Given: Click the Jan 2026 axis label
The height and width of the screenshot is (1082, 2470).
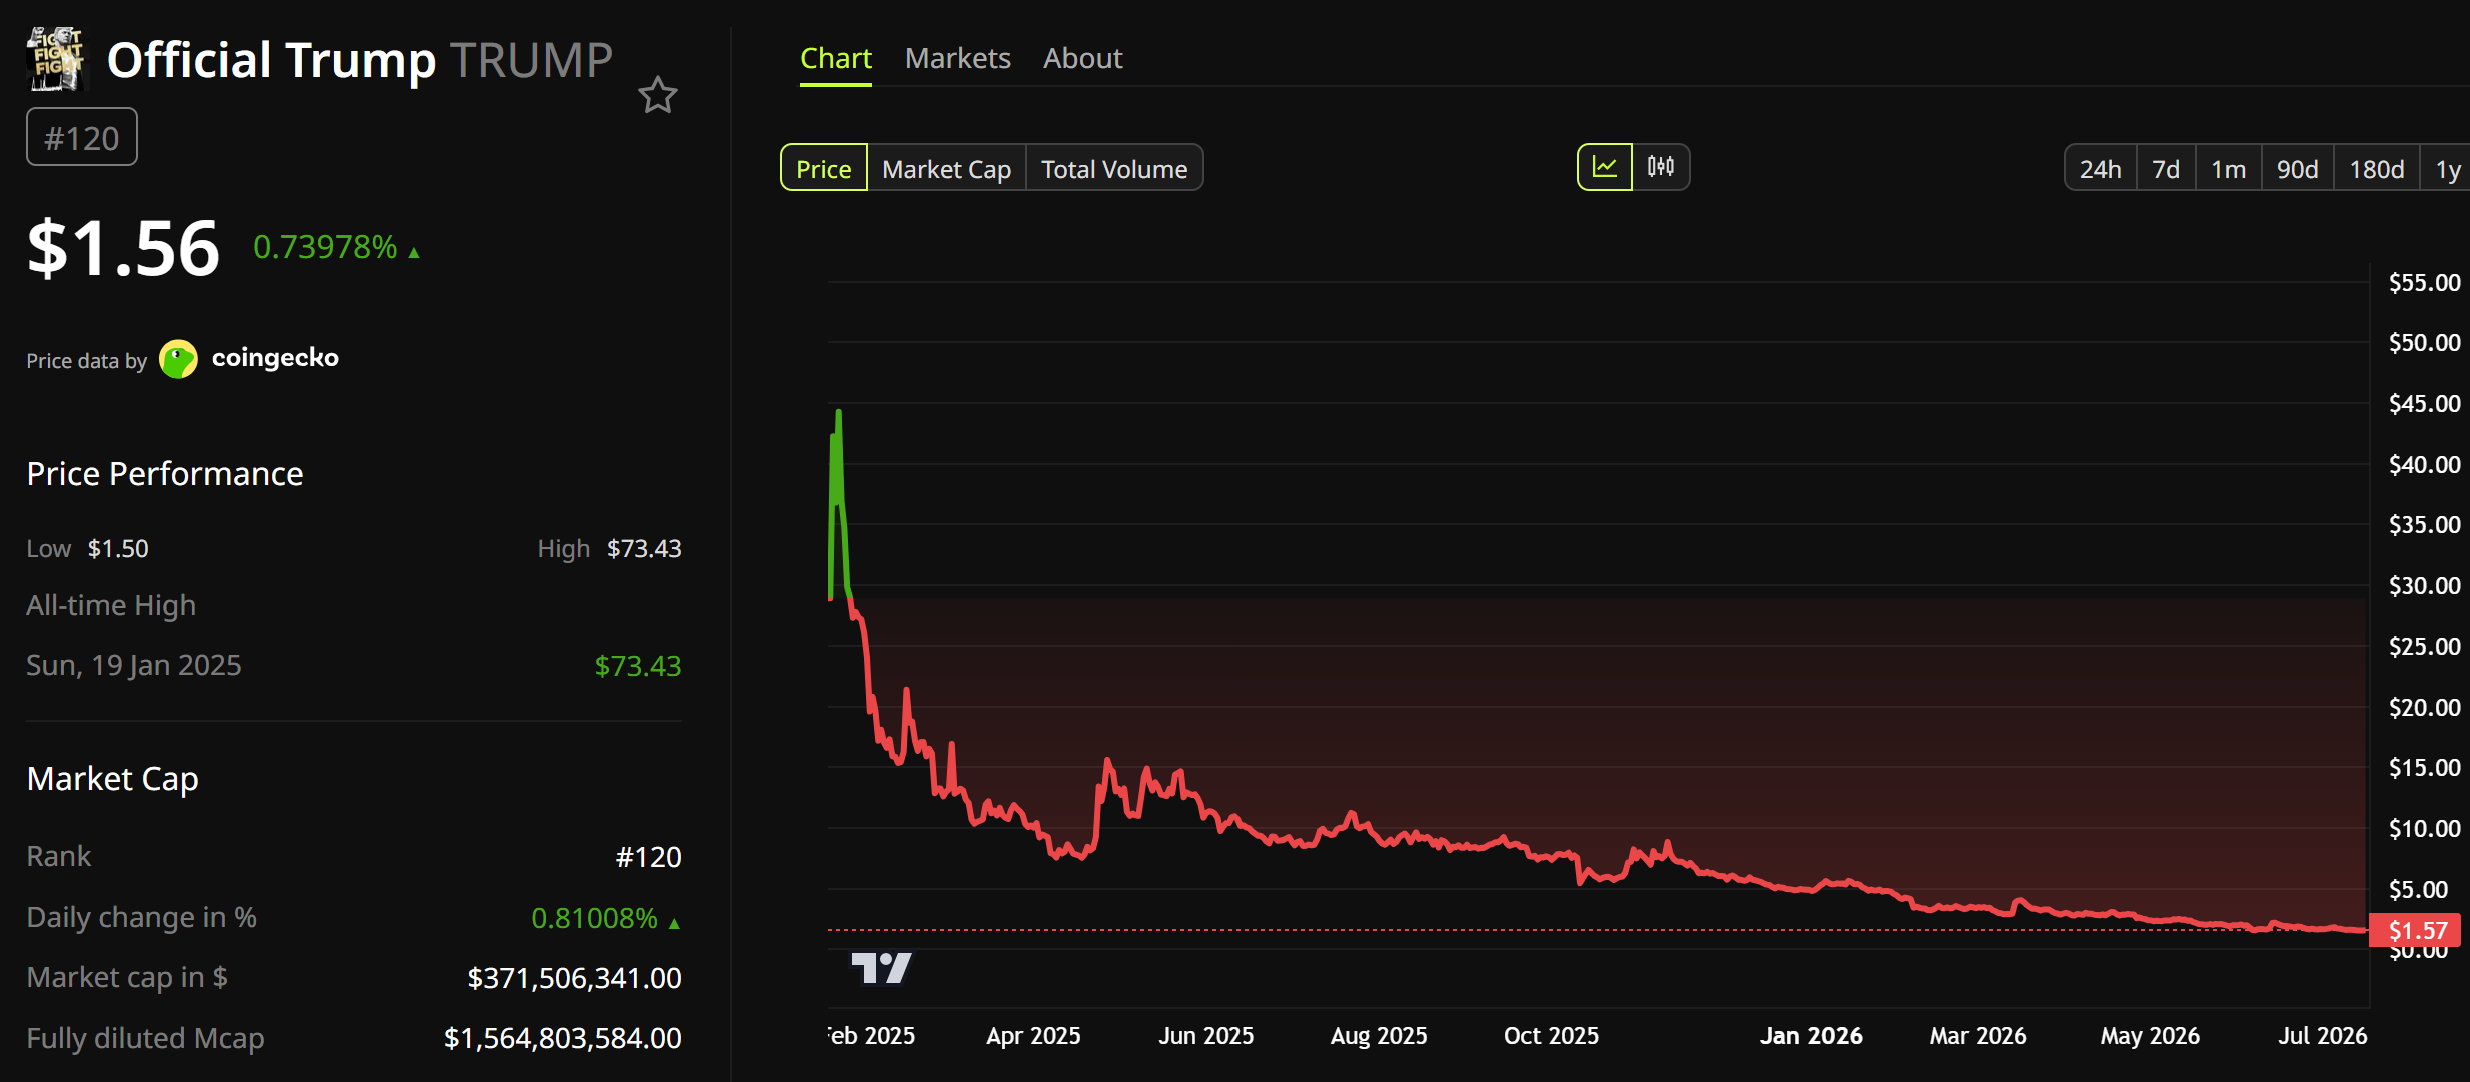Looking at the screenshot, I should tap(1811, 1035).
